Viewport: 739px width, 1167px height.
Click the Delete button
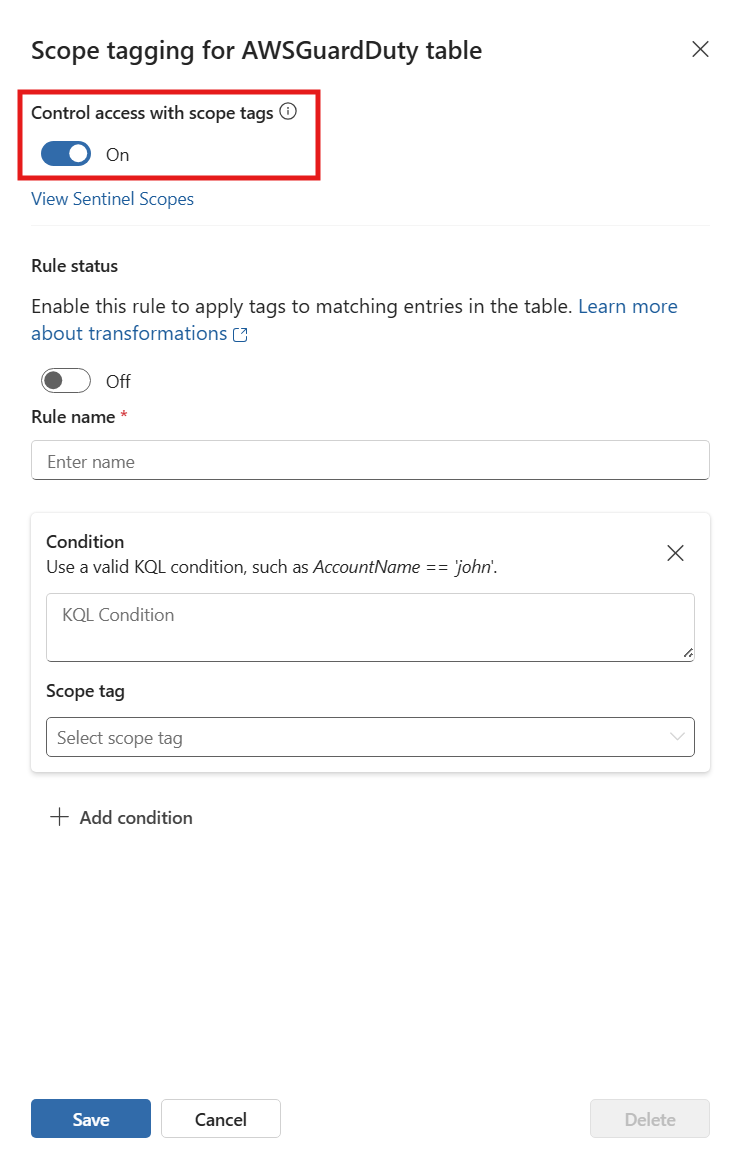(650, 1119)
